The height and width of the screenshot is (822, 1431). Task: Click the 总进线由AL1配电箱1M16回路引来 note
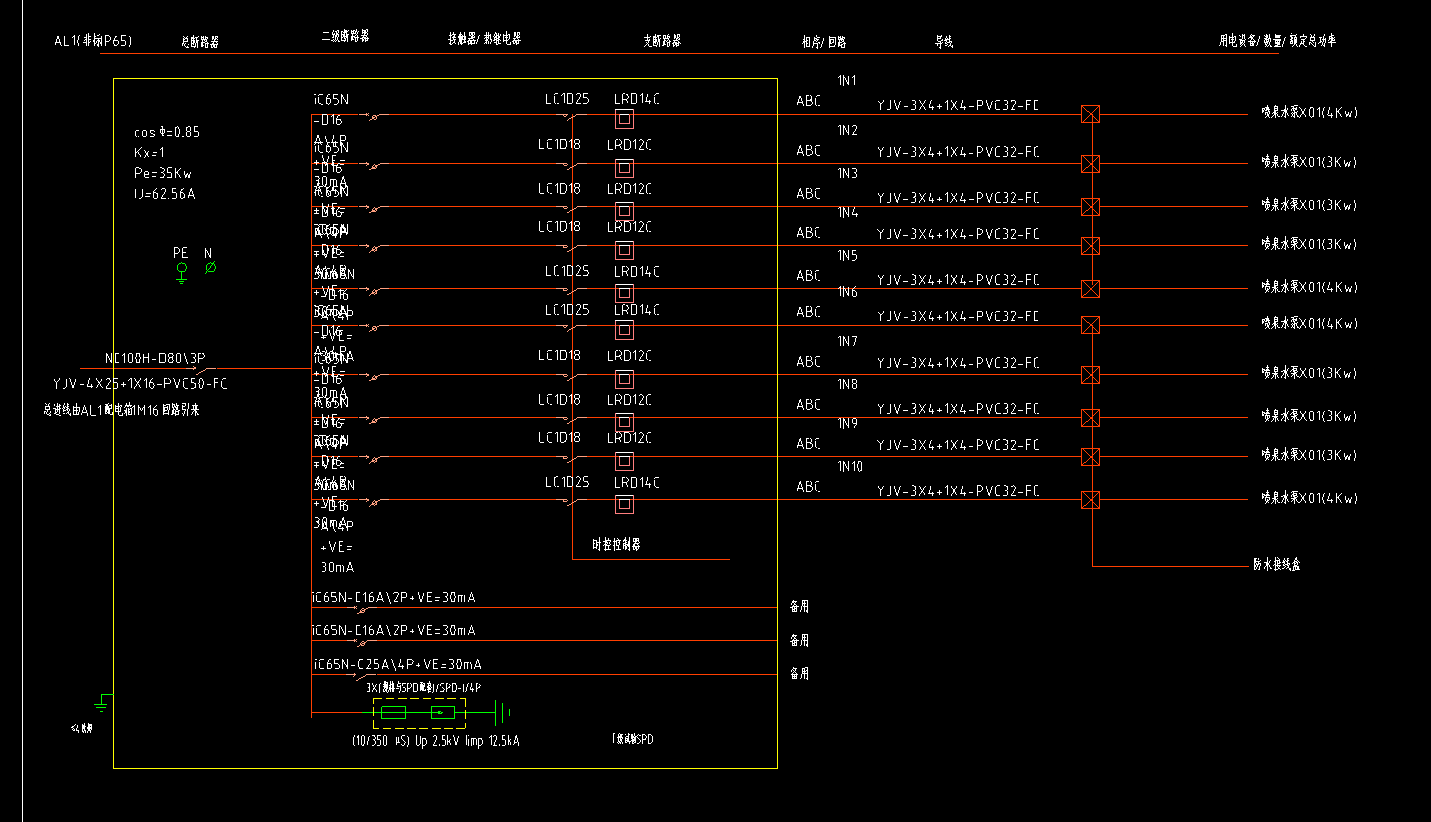(x=120, y=410)
